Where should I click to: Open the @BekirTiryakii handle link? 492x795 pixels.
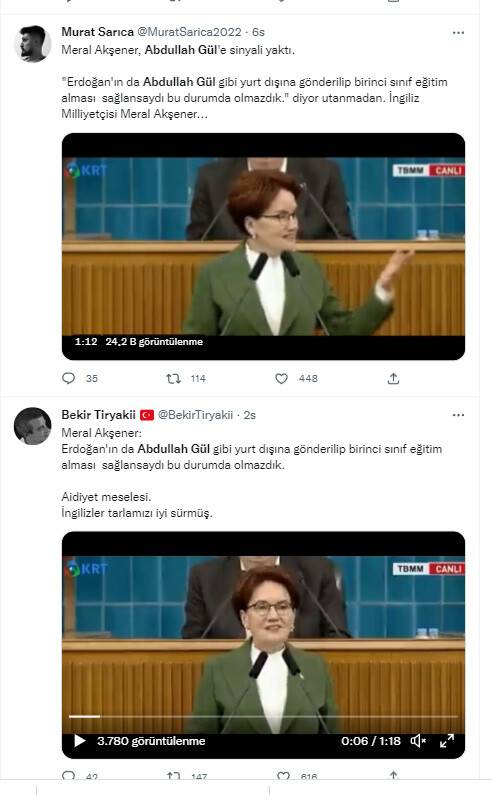pos(195,415)
